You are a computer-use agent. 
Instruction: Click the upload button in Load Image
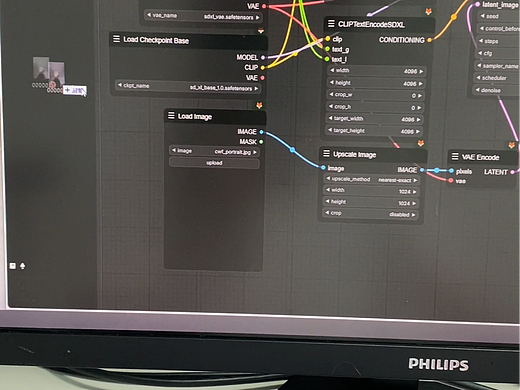pos(214,163)
